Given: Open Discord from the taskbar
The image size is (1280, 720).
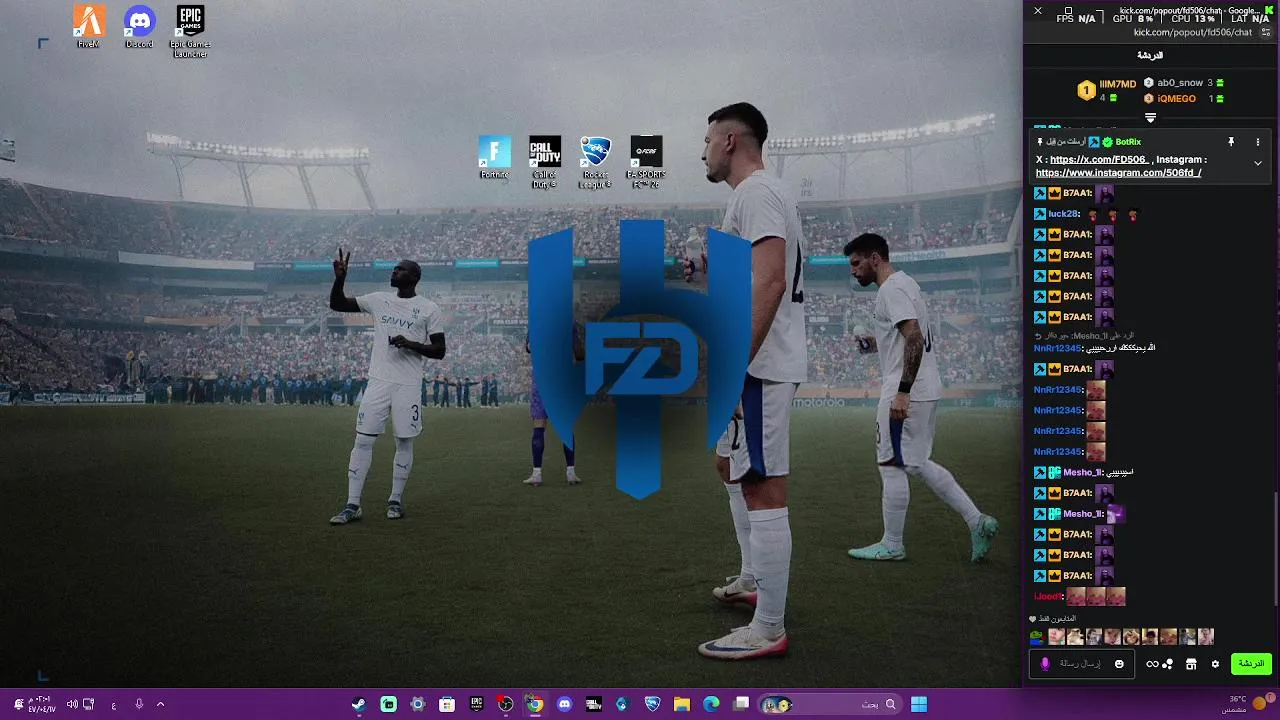Looking at the screenshot, I should tap(564, 704).
